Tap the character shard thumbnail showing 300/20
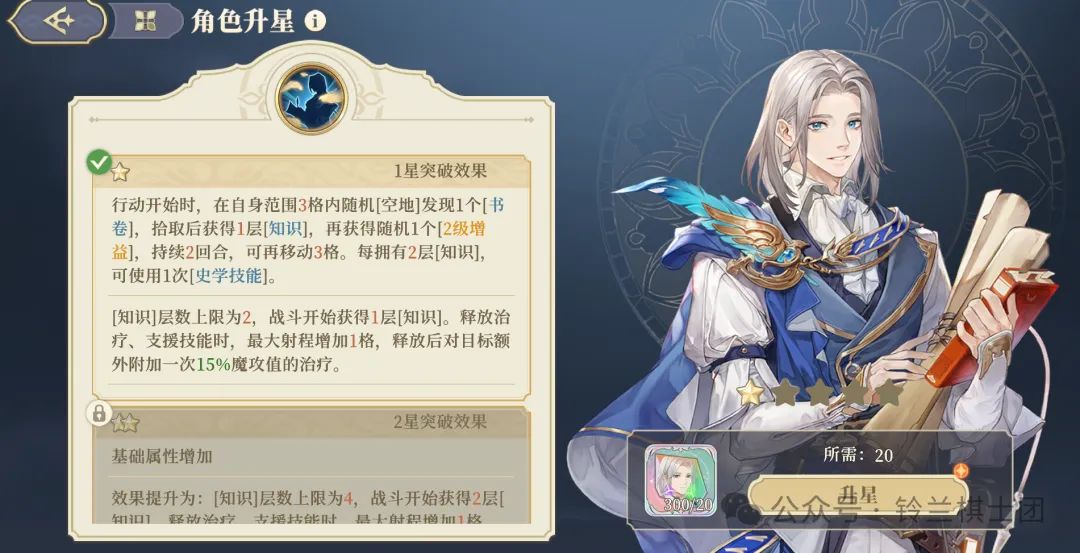Screen dimensions: 1080x553 [681, 481]
